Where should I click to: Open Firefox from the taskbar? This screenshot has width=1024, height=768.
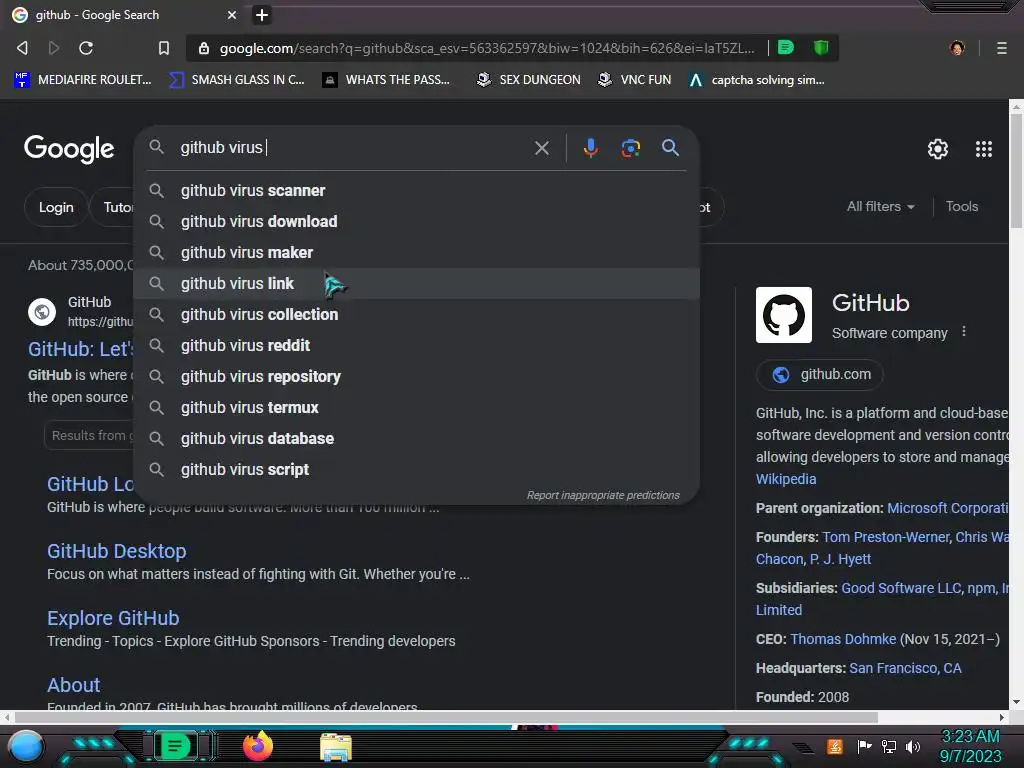(x=257, y=746)
